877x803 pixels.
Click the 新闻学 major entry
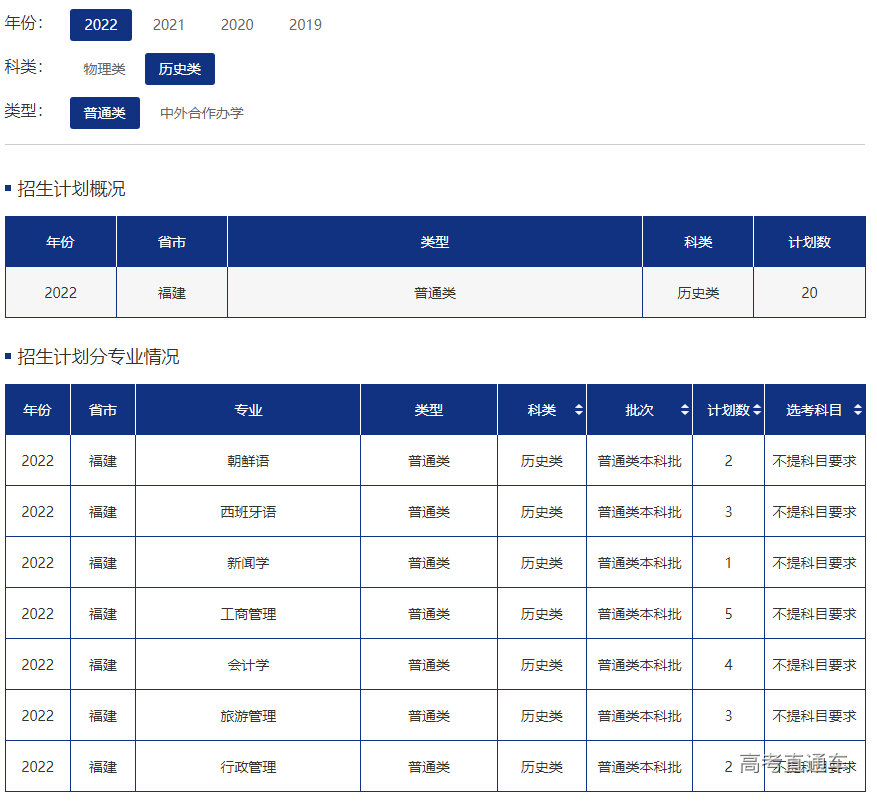[246, 562]
